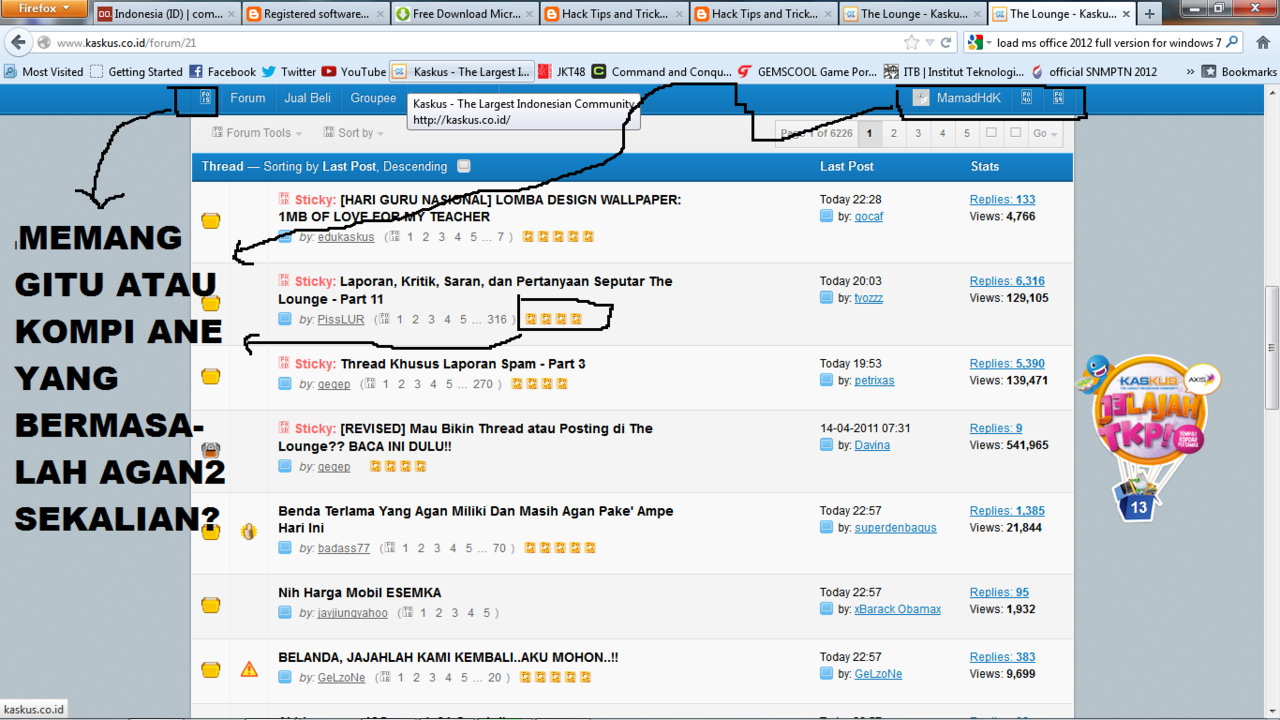Open the MamadHdK user profile link
The image size is (1280, 720).
968,98
